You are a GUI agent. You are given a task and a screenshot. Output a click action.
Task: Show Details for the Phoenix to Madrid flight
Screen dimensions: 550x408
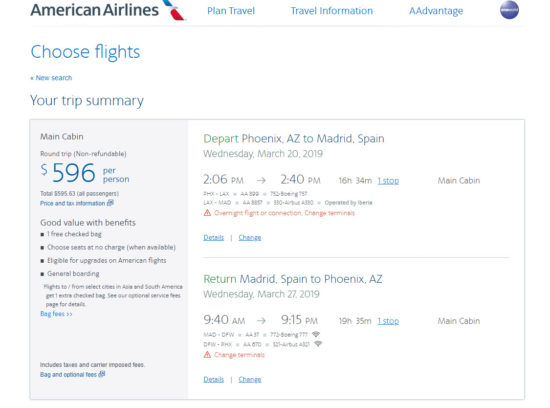(x=214, y=238)
